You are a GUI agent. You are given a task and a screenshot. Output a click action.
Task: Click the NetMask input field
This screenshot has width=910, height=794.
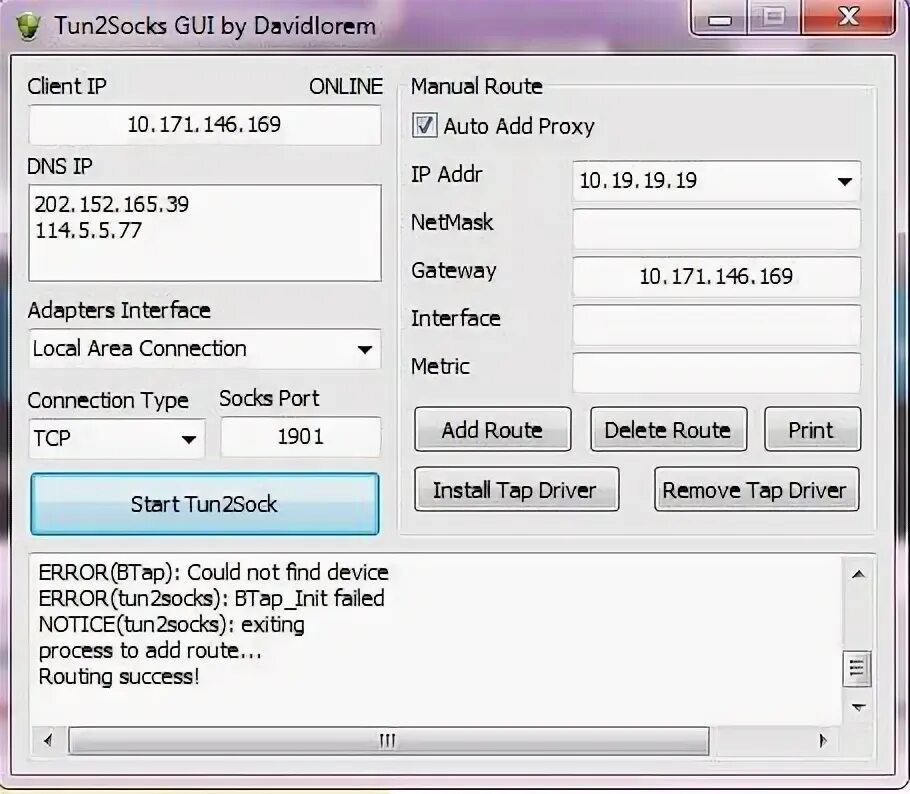[716, 229]
